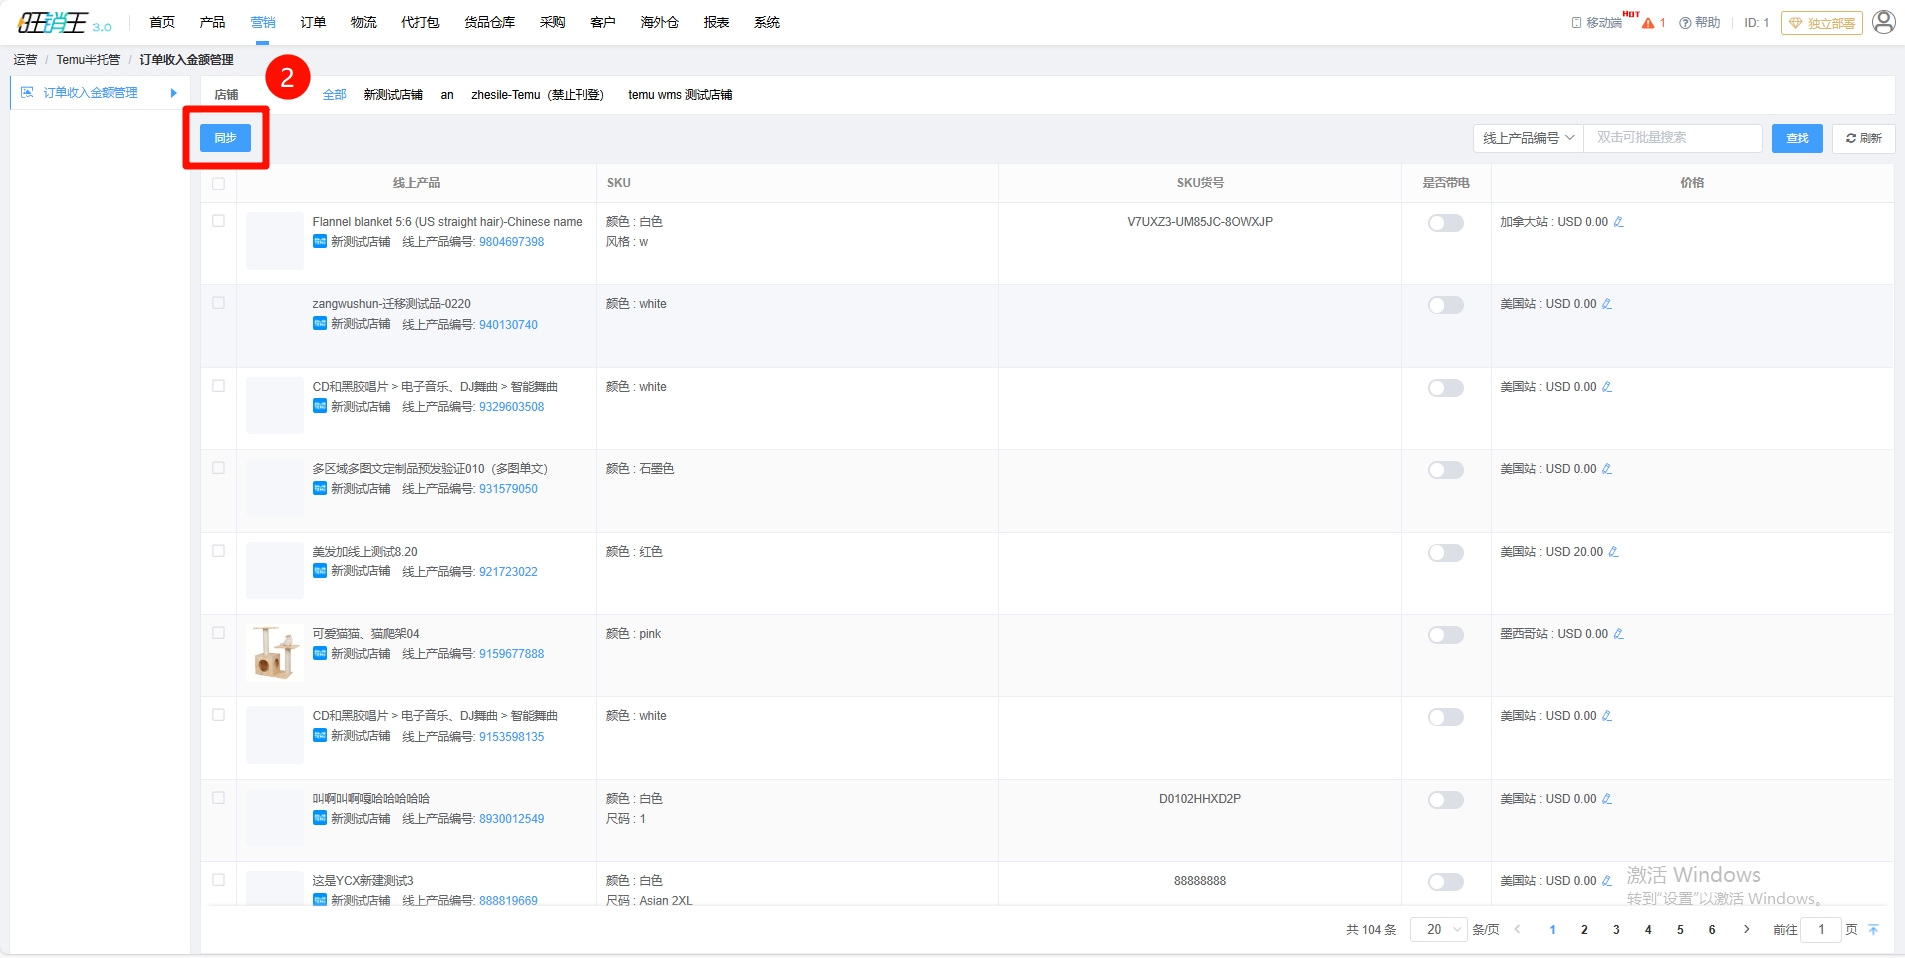
Task: Check the select-all checkbox in table header
Action: click(218, 183)
